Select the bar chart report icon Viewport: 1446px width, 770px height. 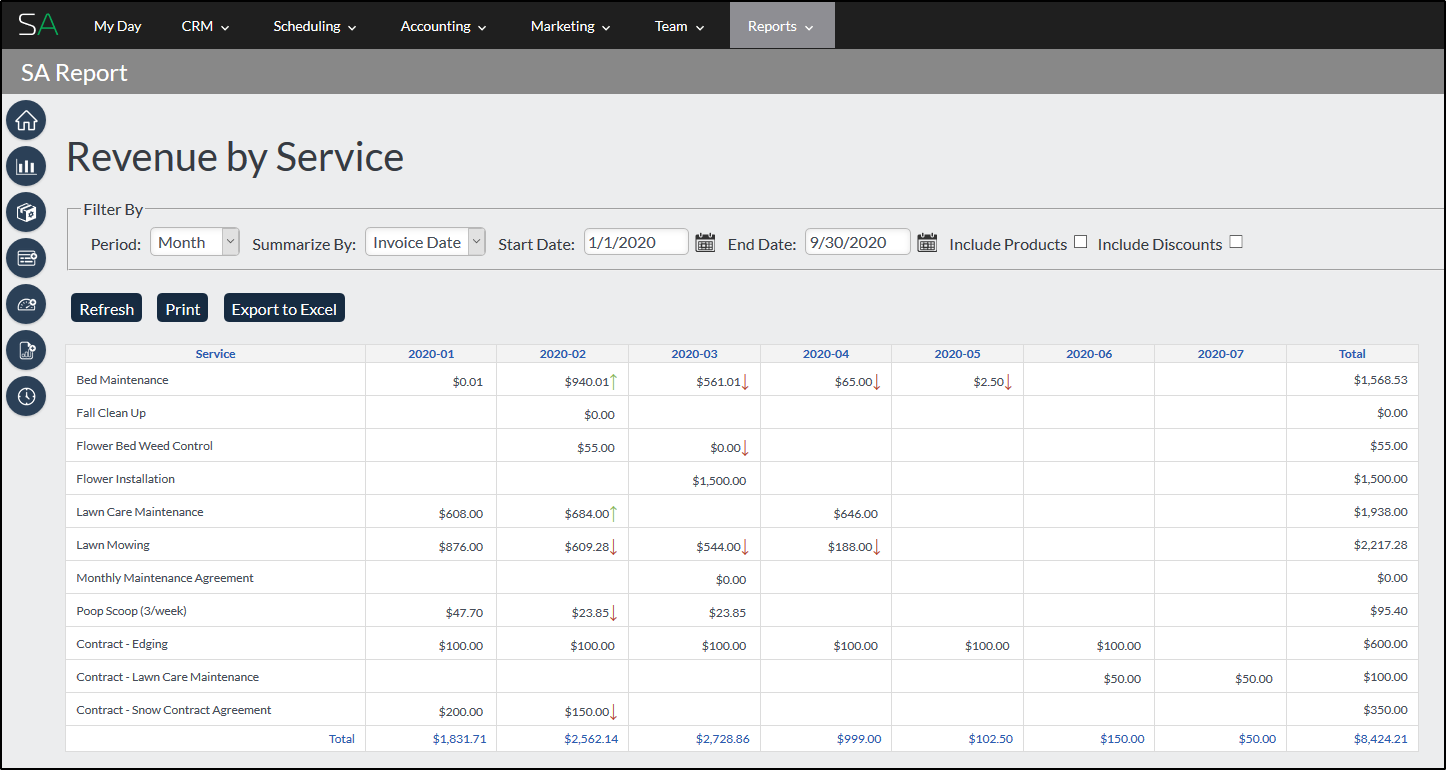tap(26, 166)
